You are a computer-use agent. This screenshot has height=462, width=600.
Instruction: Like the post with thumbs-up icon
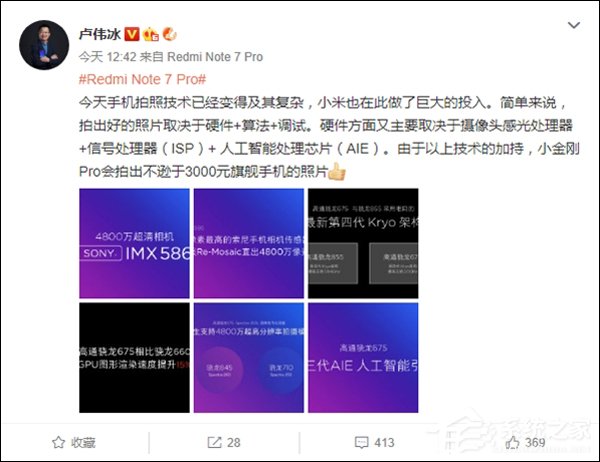pos(512,442)
